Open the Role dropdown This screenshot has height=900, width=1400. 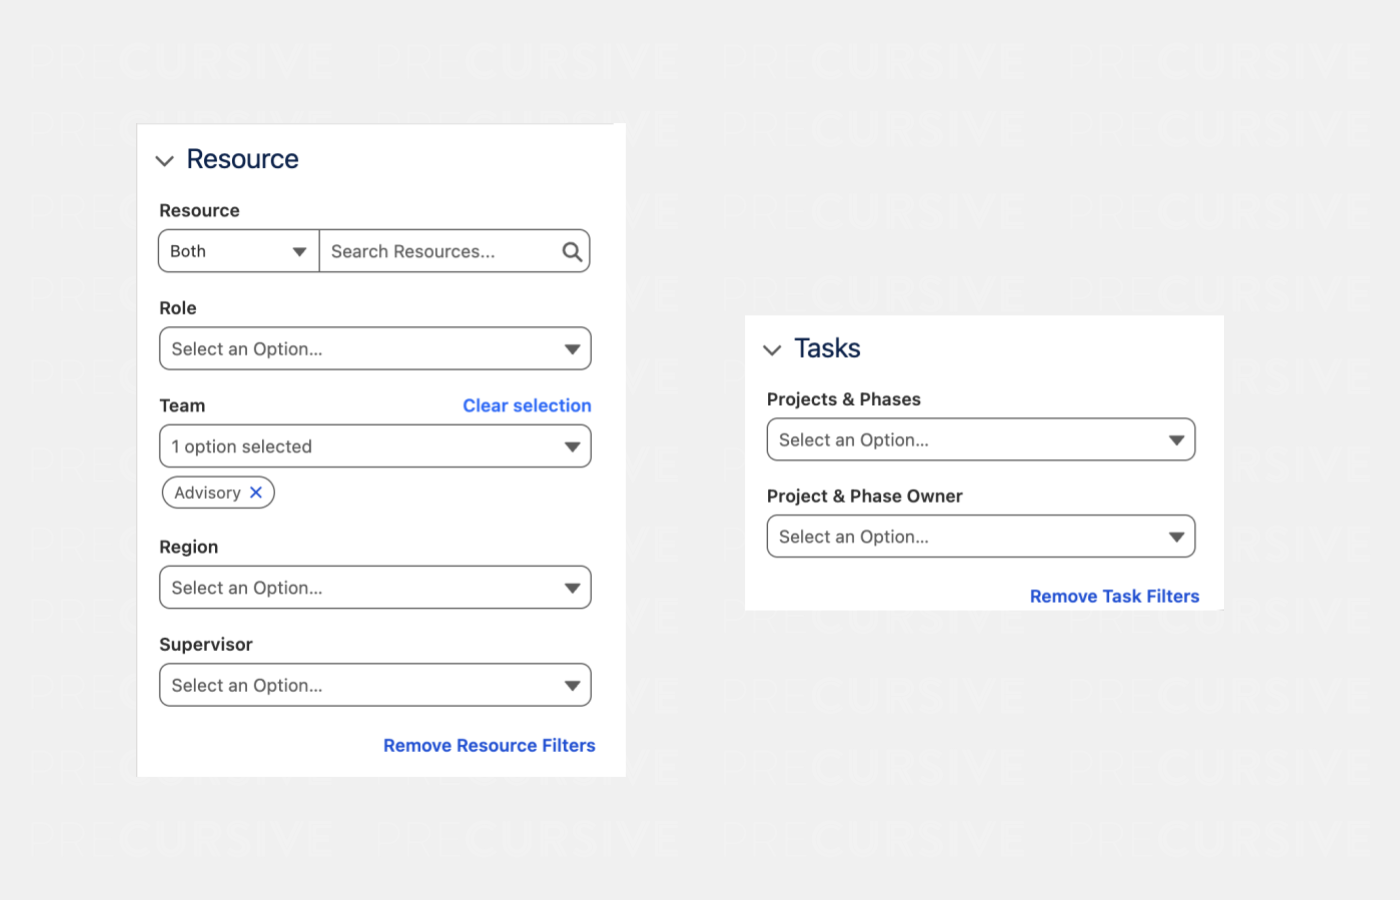click(375, 349)
